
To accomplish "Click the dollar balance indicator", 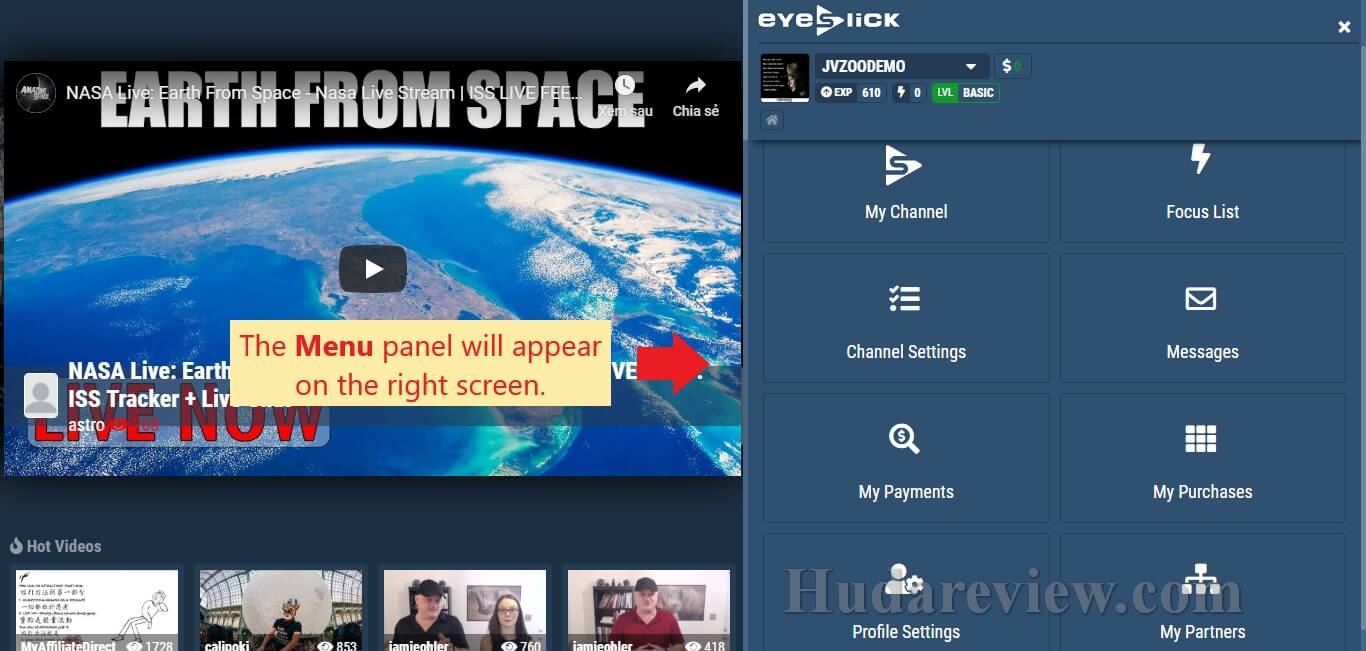I will coord(1012,66).
